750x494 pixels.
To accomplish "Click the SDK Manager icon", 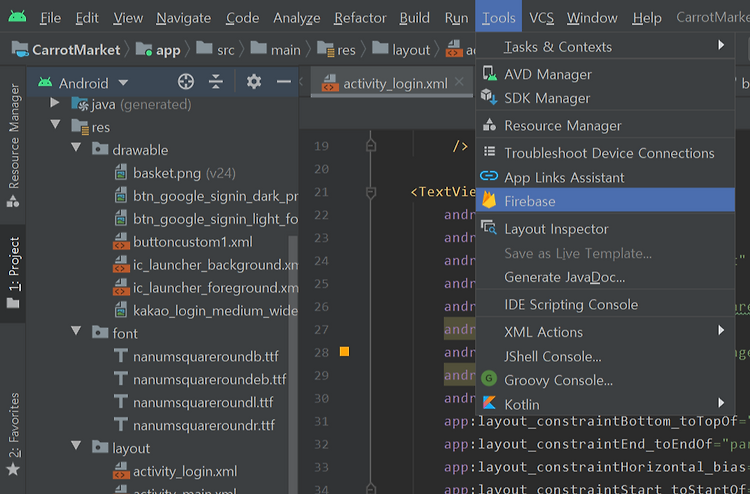I will tap(489, 98).
